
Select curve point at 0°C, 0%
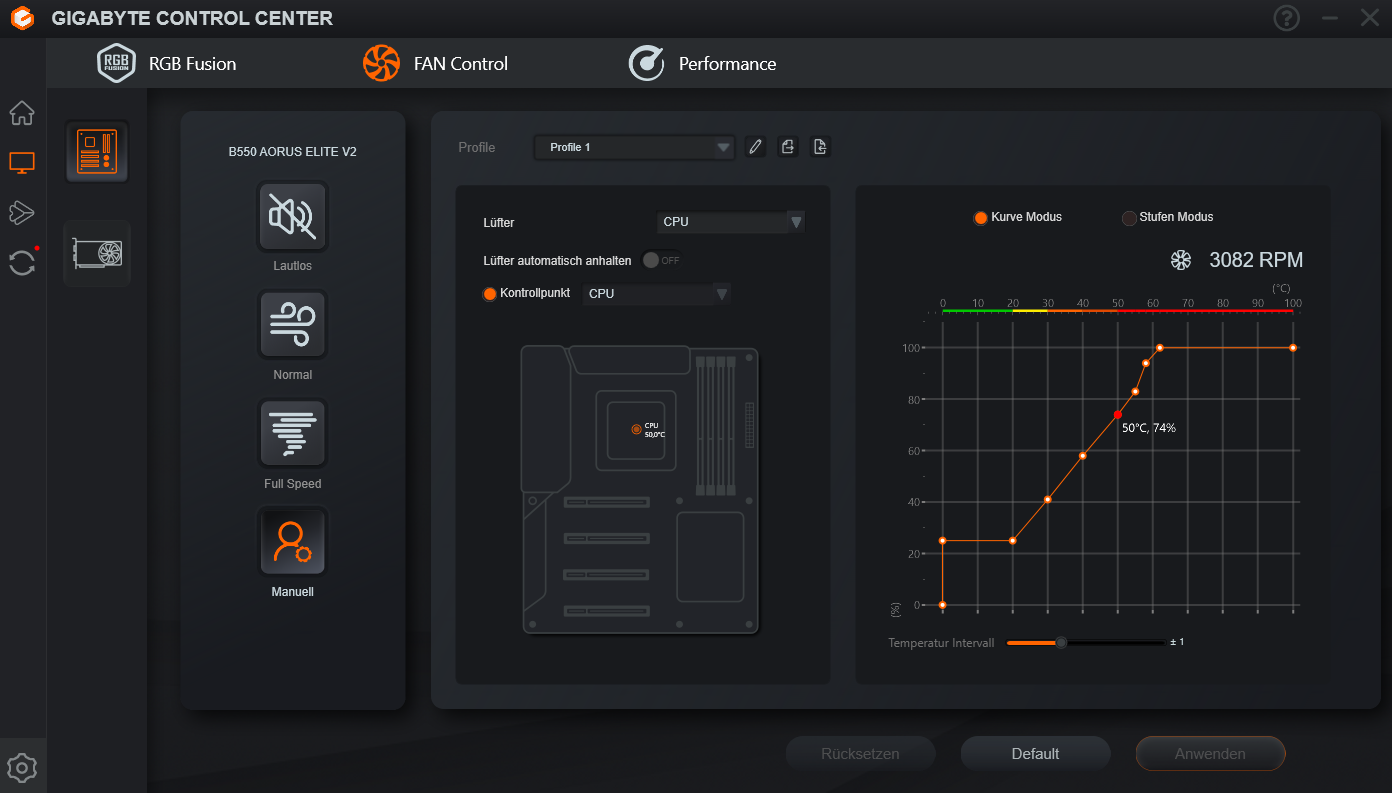click(x=942, y=605)
